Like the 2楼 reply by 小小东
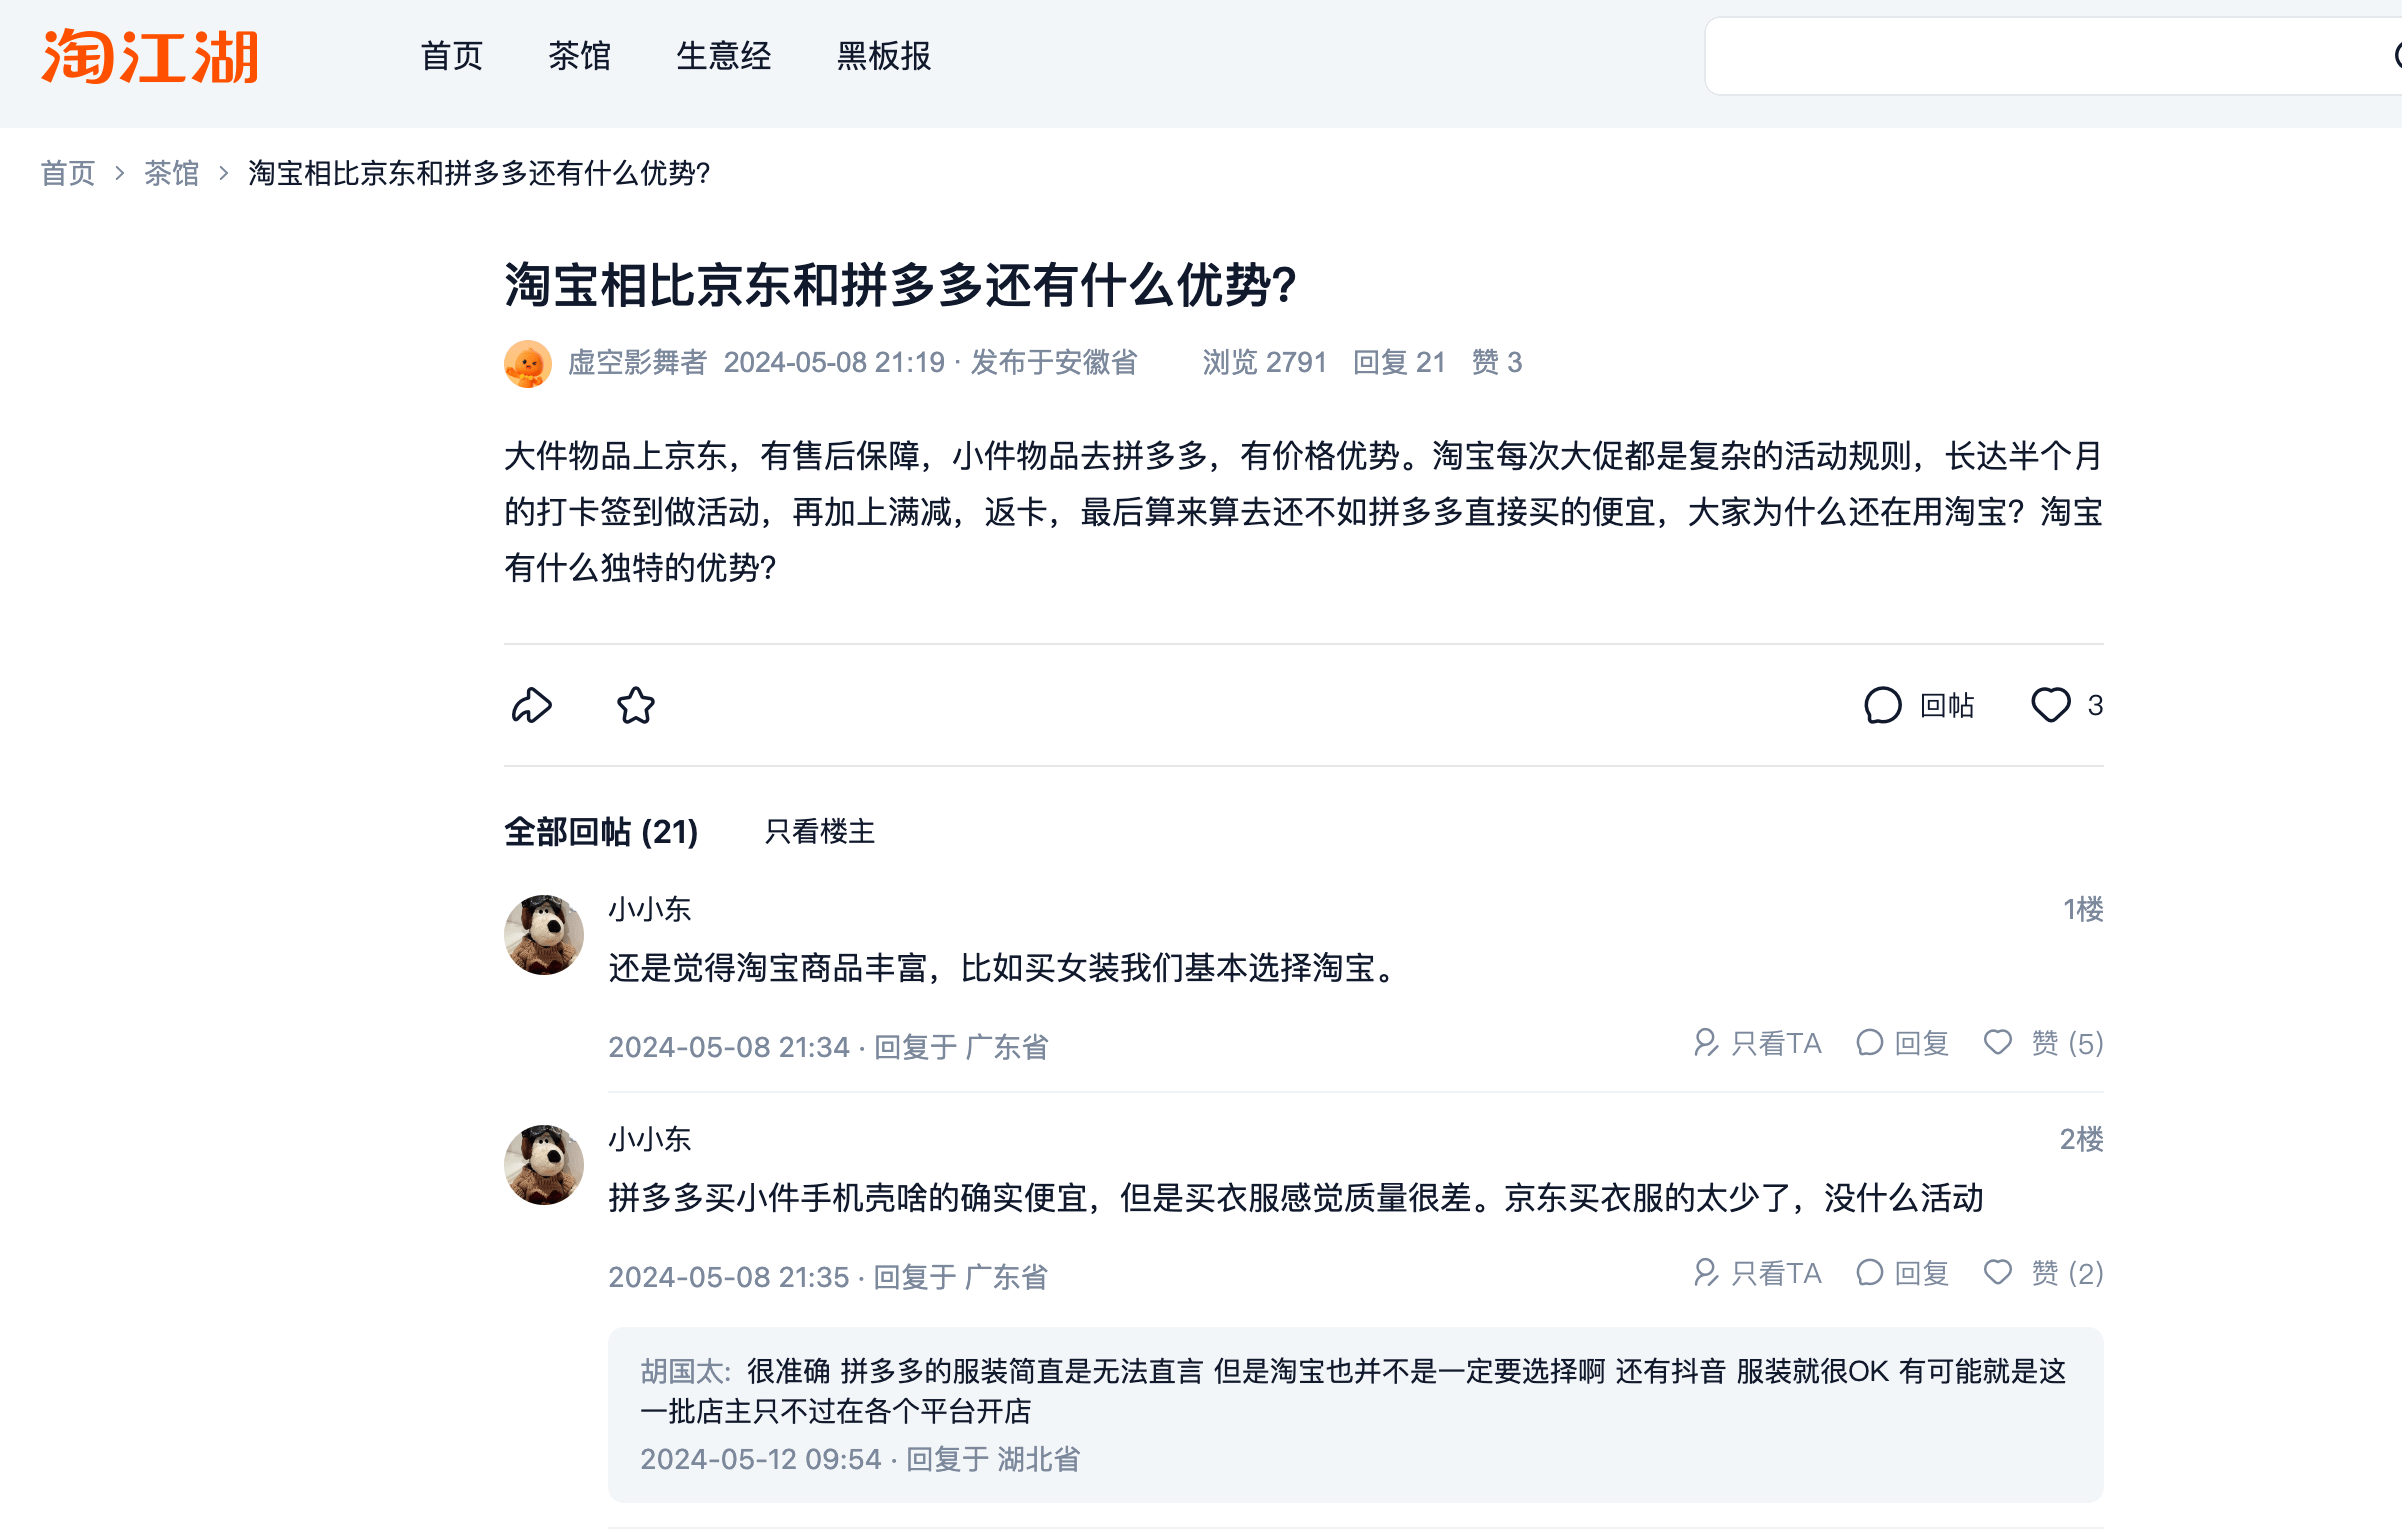 [x=1999, y=1273]
